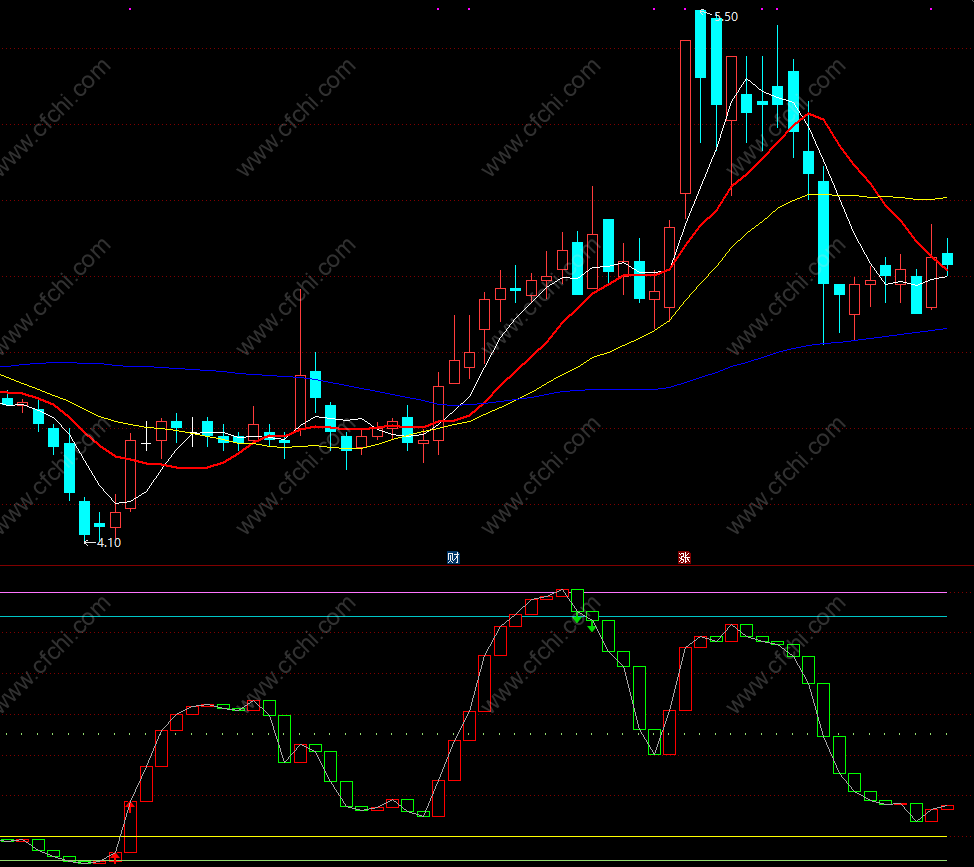974x867 pixels.
Task: Select the lower green down arrow sell signal
Action: (592, 626)
